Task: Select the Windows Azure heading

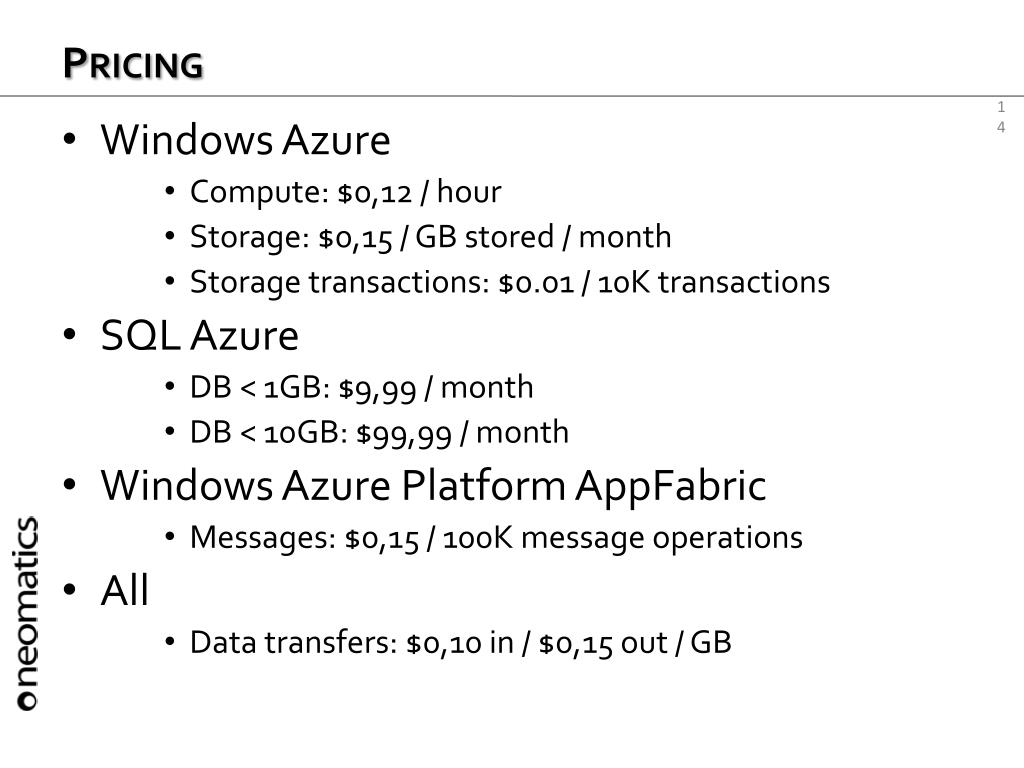Action: (246, 140)
